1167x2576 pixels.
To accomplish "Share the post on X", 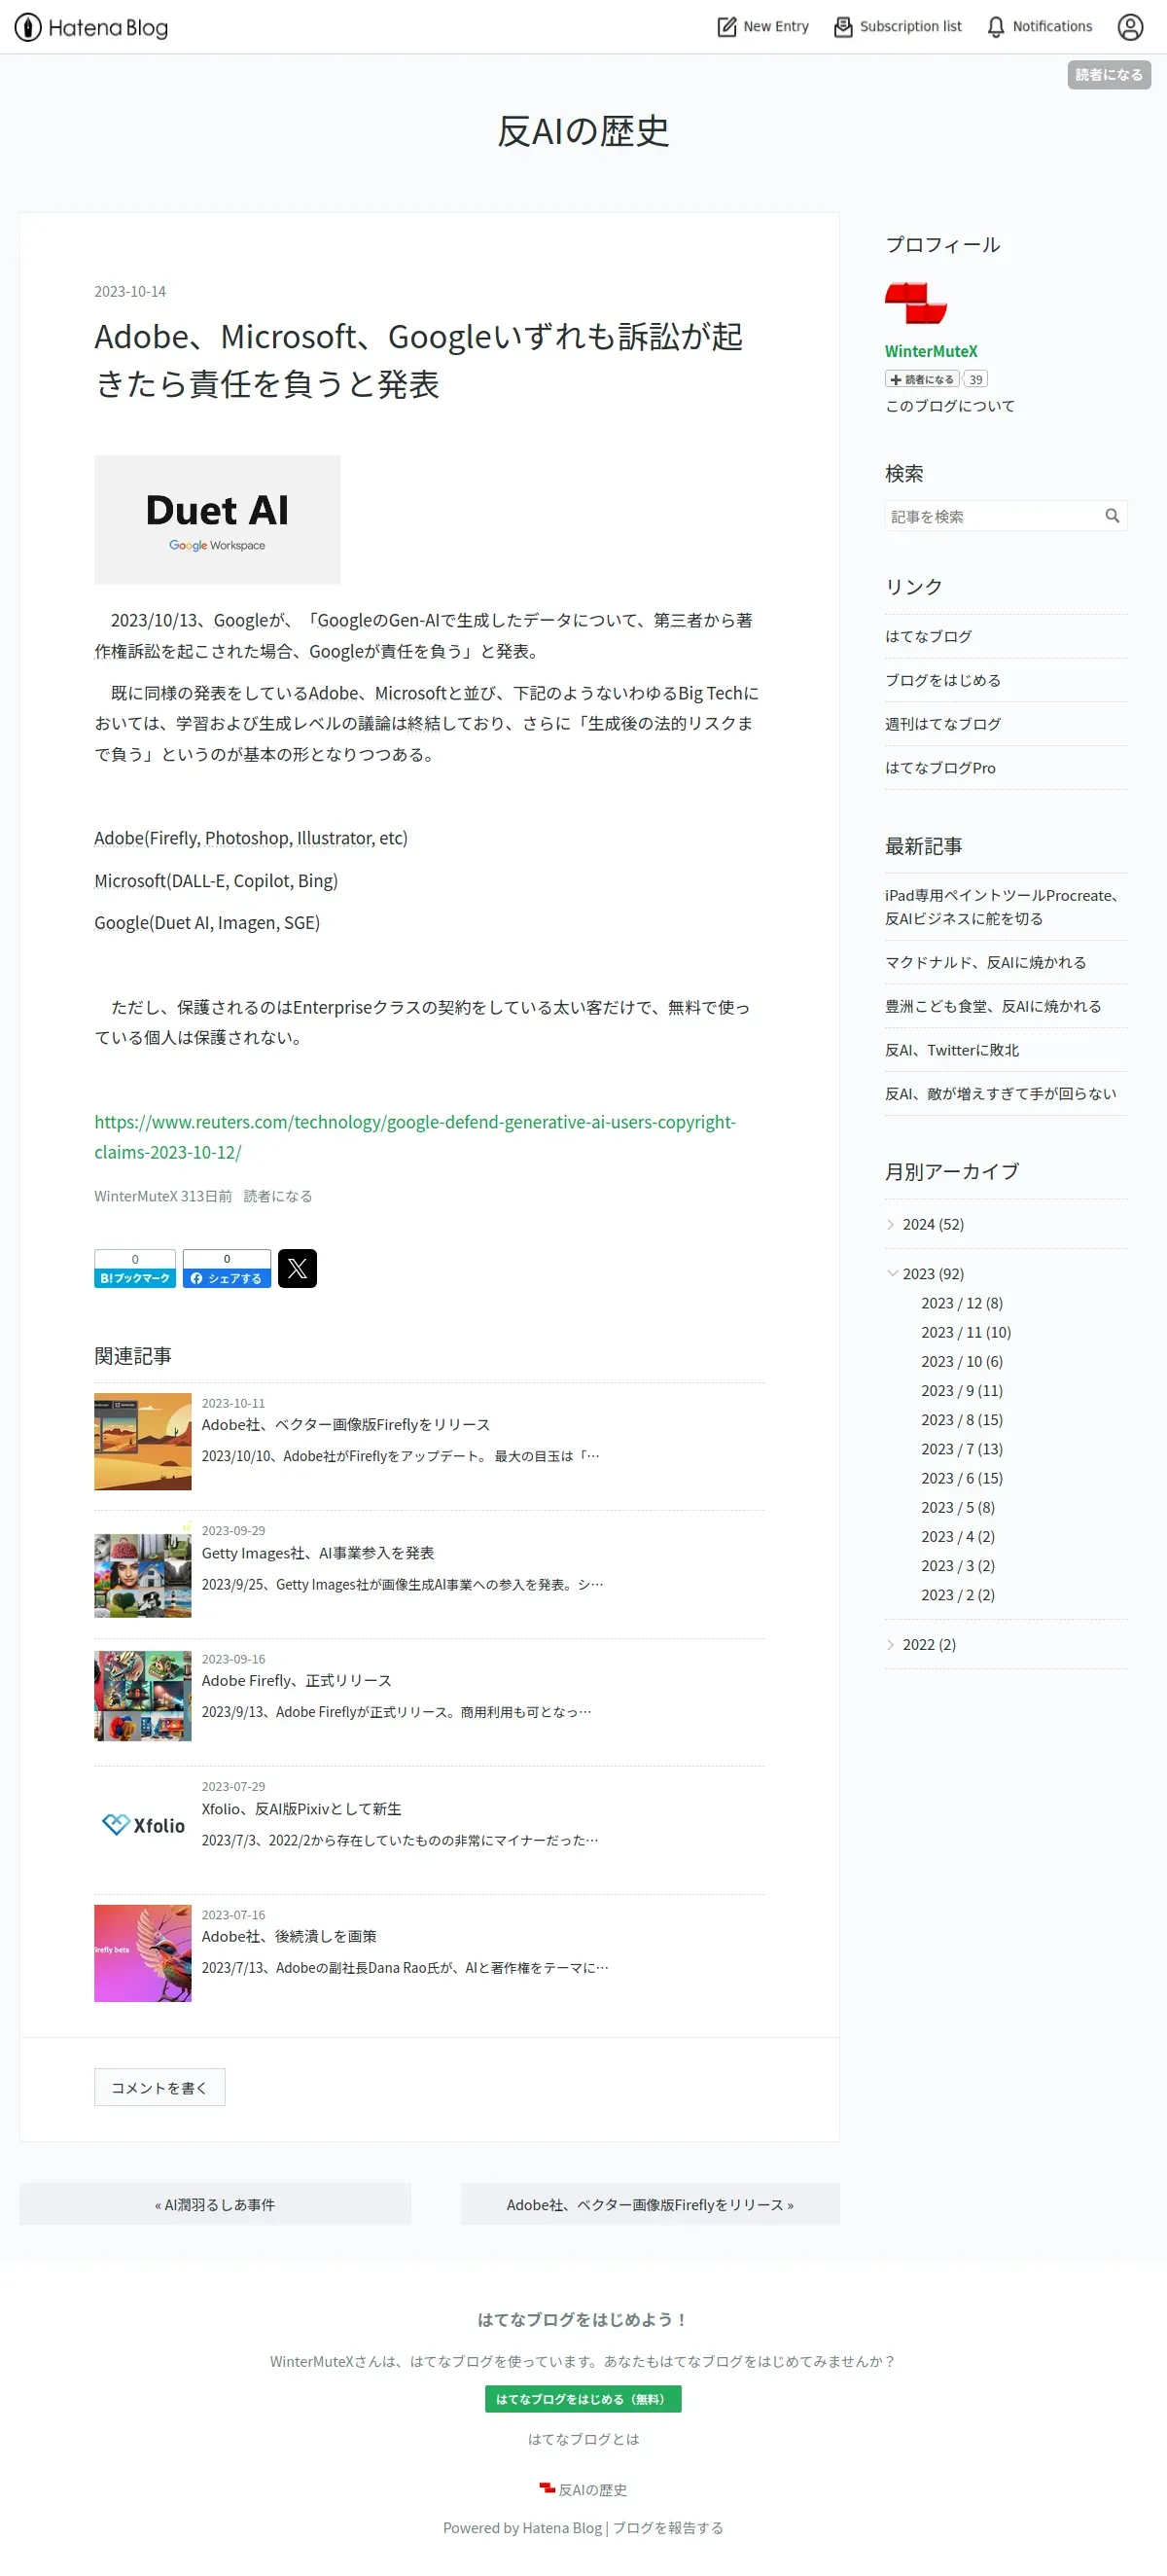I will [x=297, y=1269].
